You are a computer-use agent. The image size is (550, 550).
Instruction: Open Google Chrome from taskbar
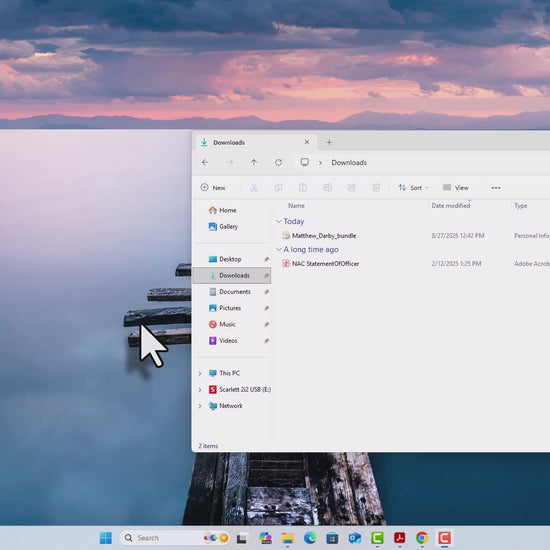click(x=422, y=537)
